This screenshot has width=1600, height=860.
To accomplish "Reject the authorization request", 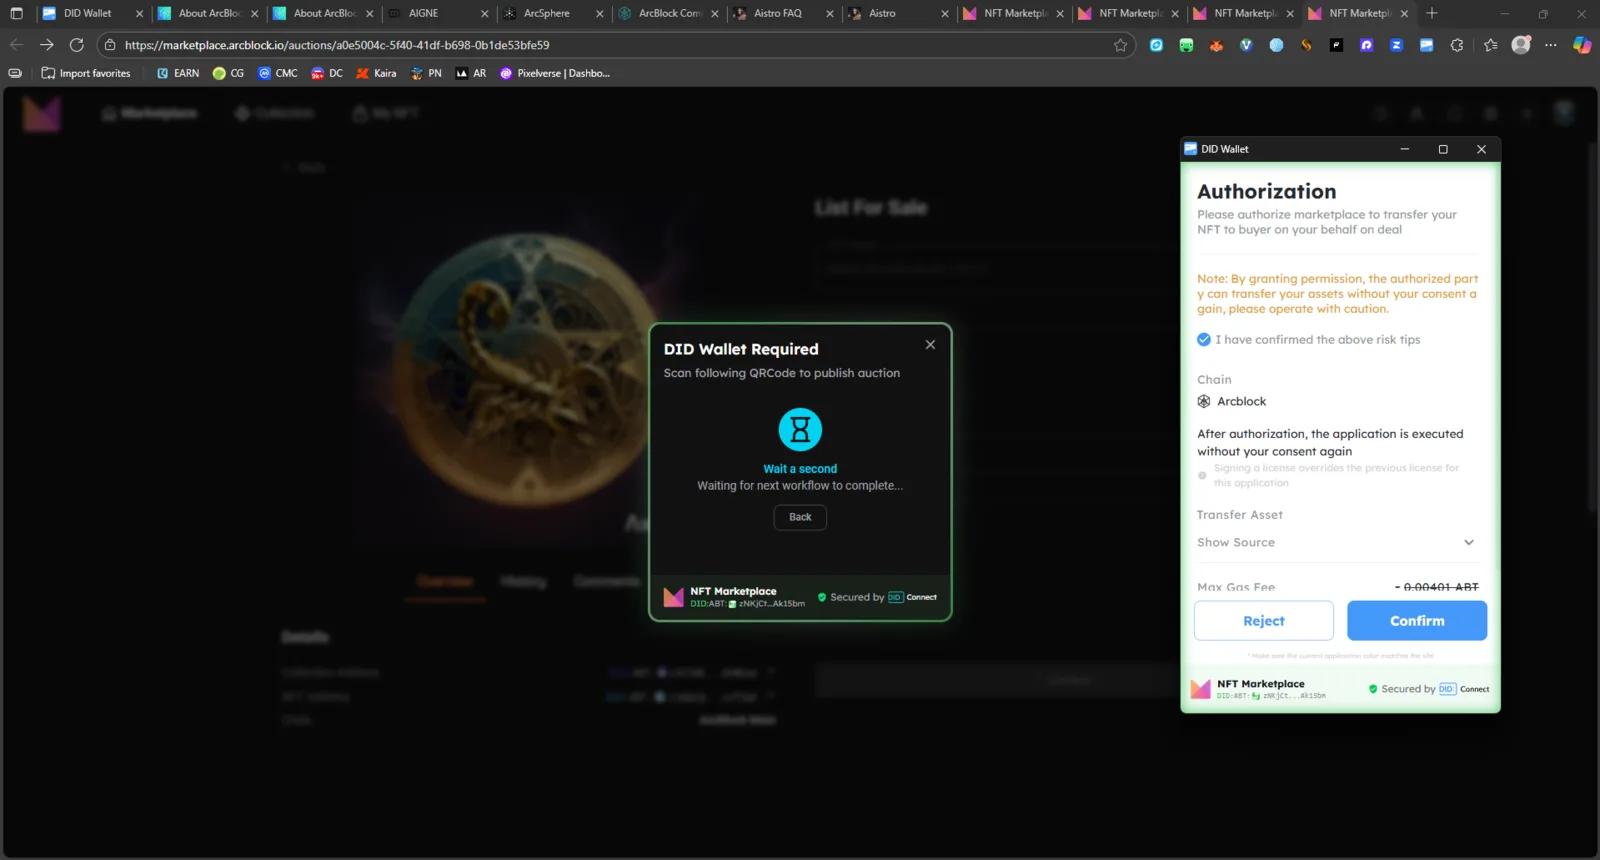I will pos(1264,621).
